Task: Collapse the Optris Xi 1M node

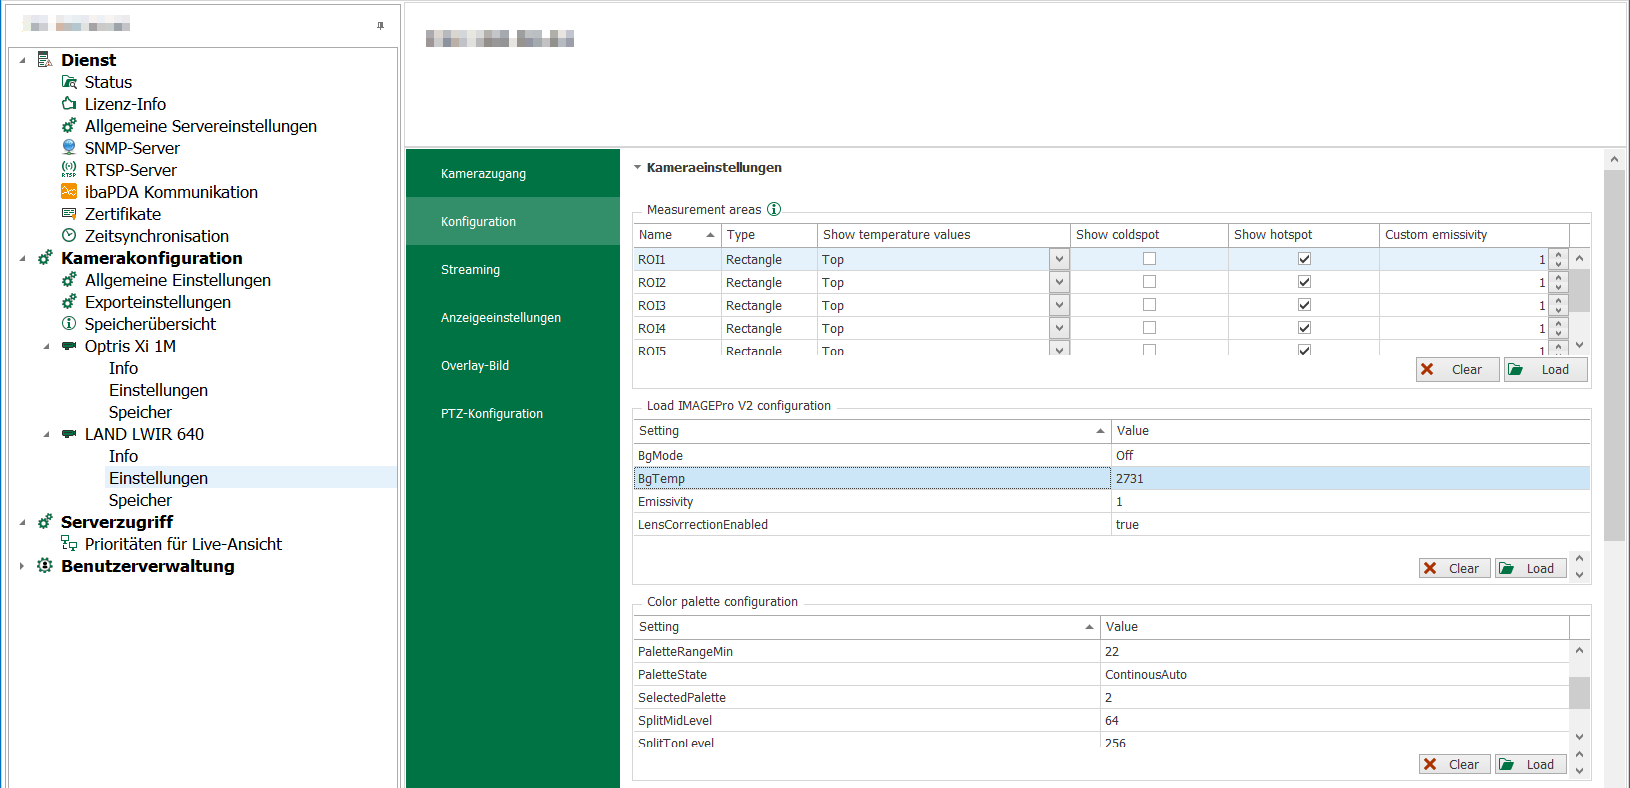Action: [x=46, y=346]
